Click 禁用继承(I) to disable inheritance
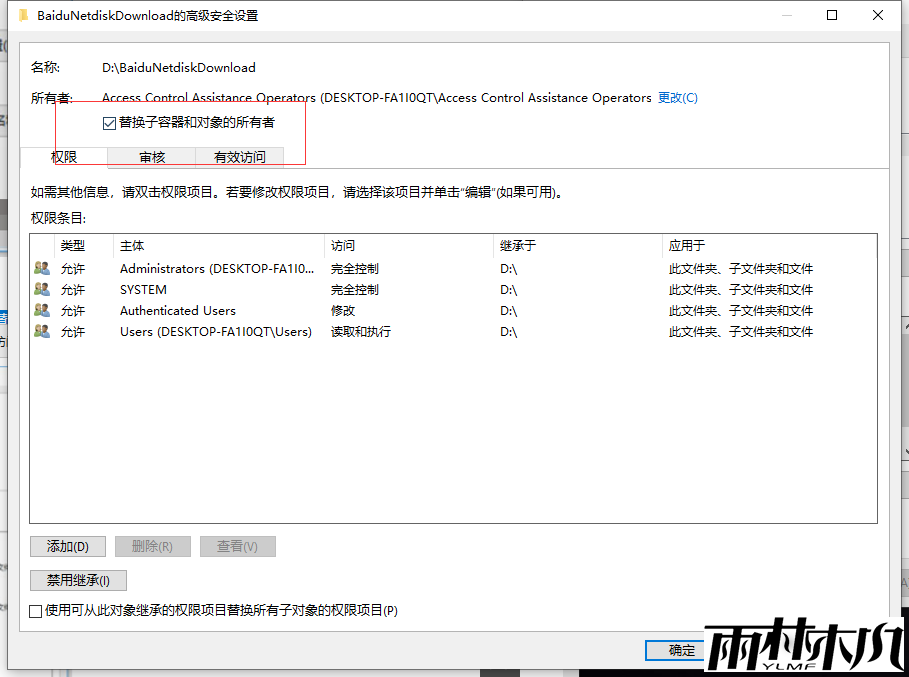The image size is (909, 677). point(78,580)
